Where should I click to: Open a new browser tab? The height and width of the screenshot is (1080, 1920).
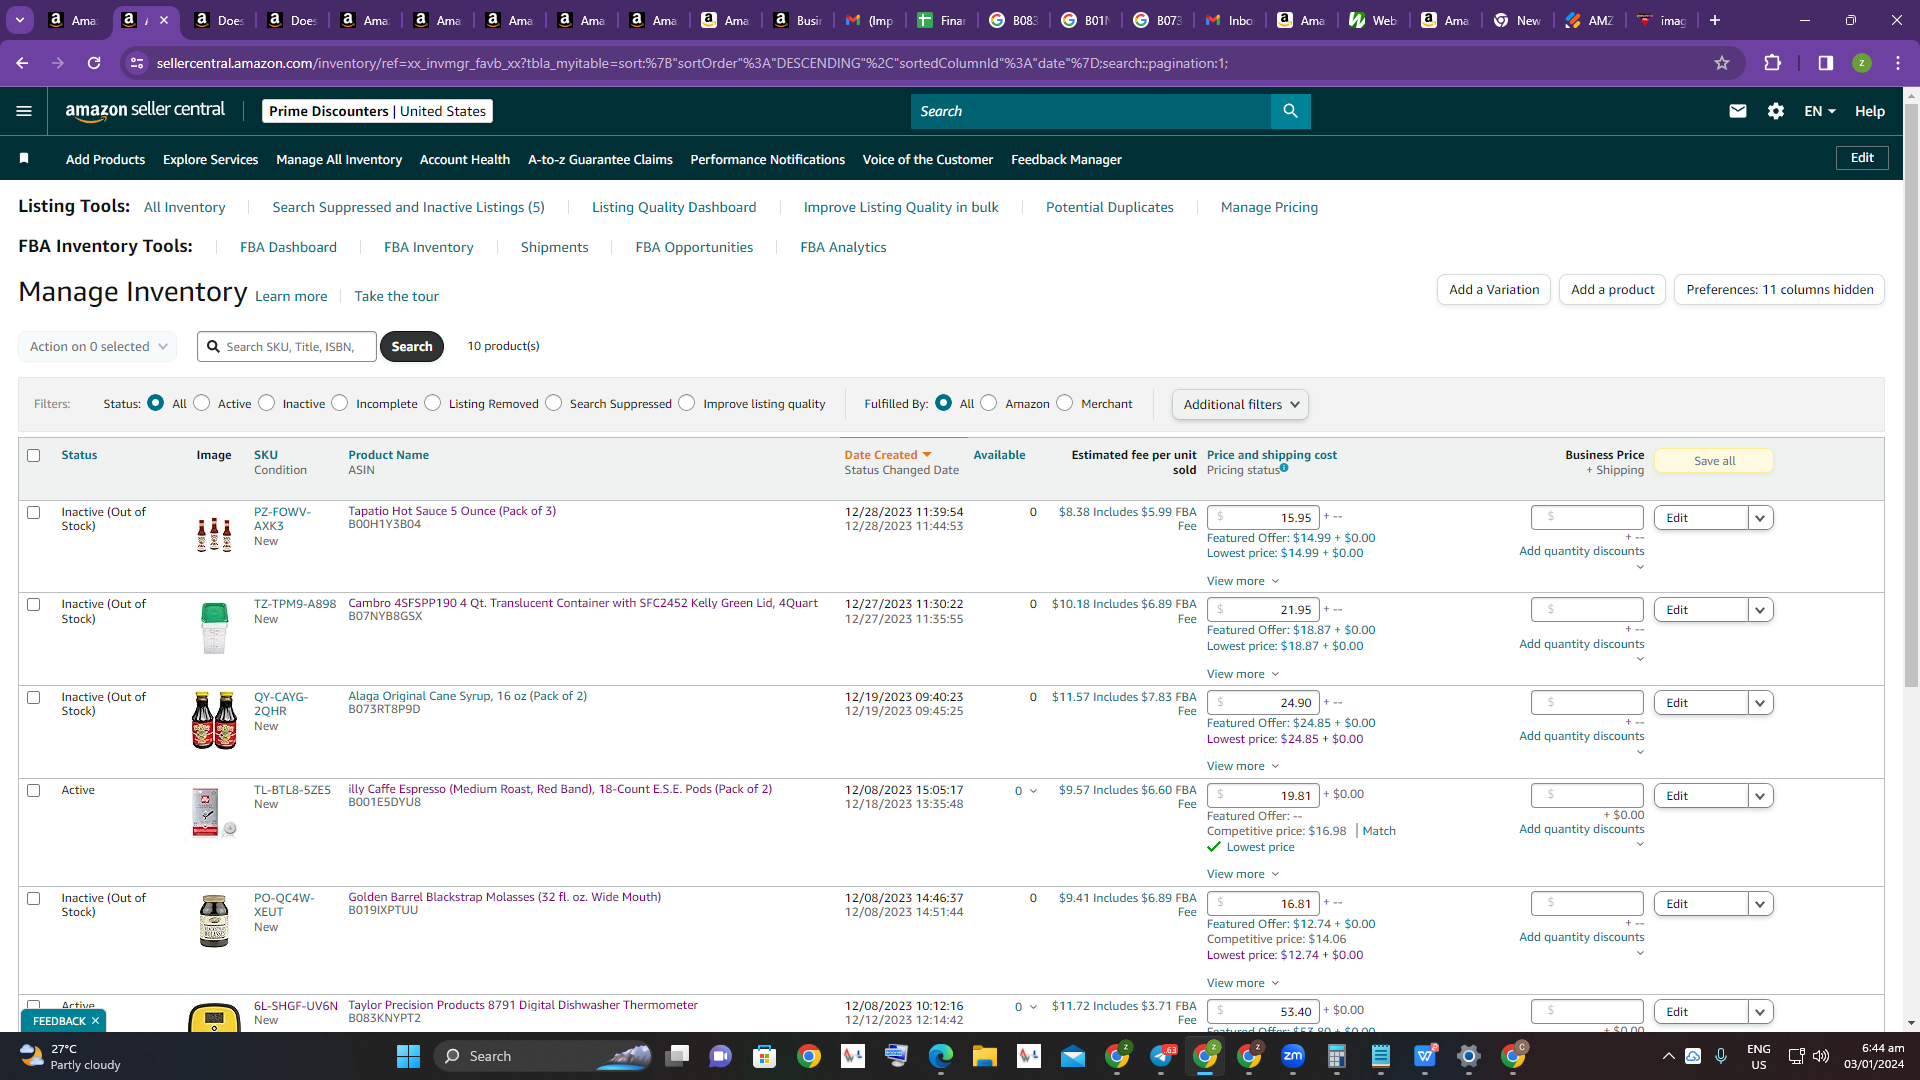(x=1715, y=20)
